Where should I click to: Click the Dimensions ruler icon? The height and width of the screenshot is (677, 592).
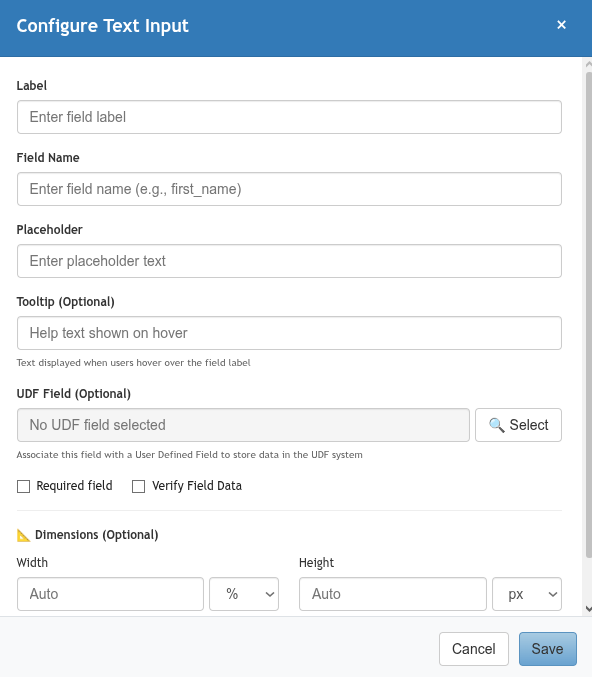click(x=23, y=535)
